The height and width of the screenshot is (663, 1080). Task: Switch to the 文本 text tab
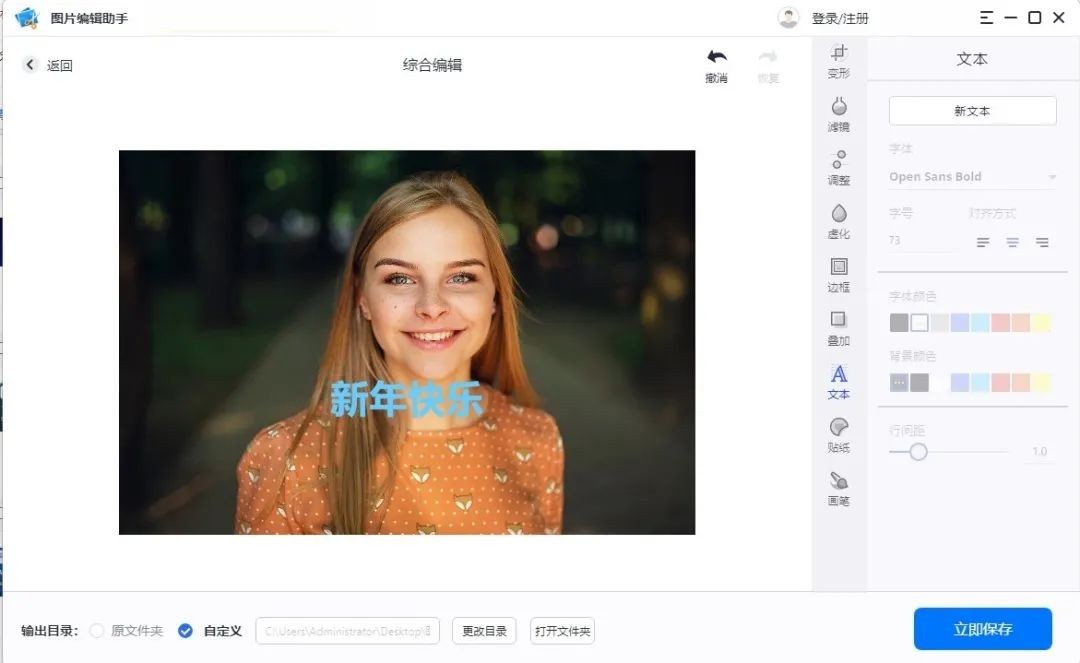(x=839, y=381)
